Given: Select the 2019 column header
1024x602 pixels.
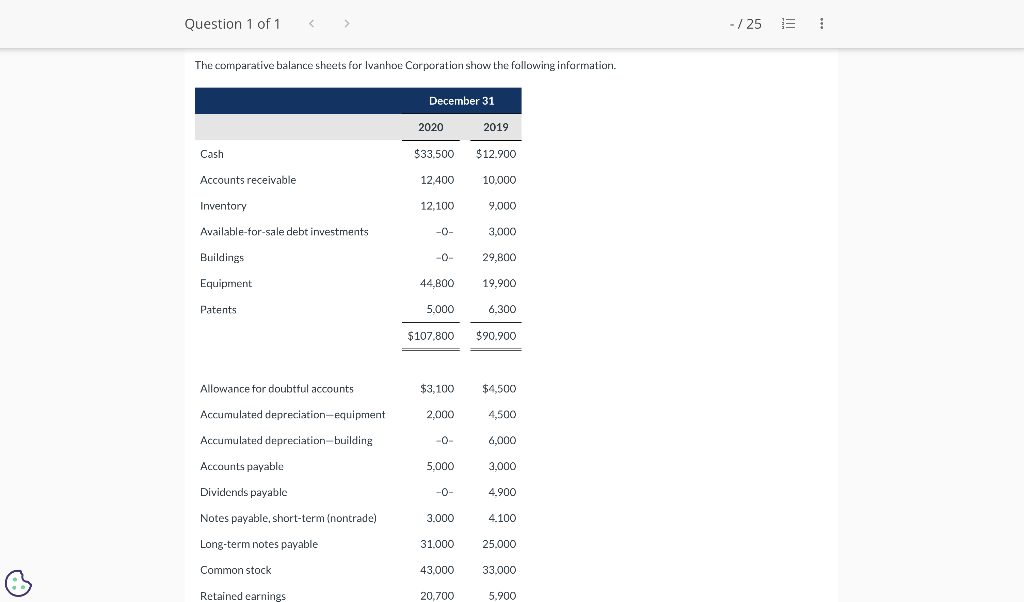Looking at the screenshot, I should (495, 127).
